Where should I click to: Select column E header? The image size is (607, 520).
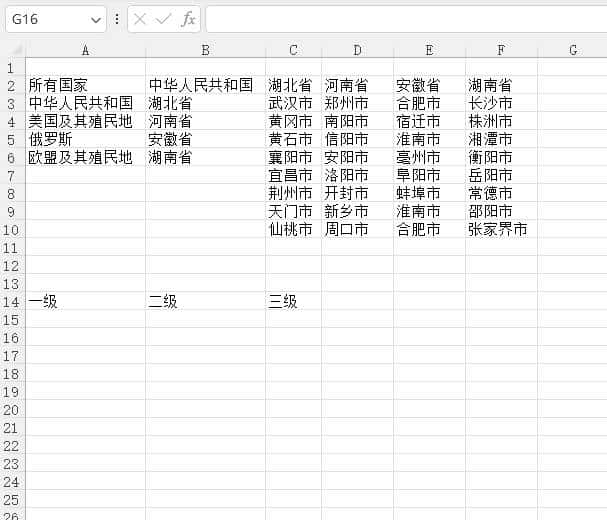(x=429, y=50)
